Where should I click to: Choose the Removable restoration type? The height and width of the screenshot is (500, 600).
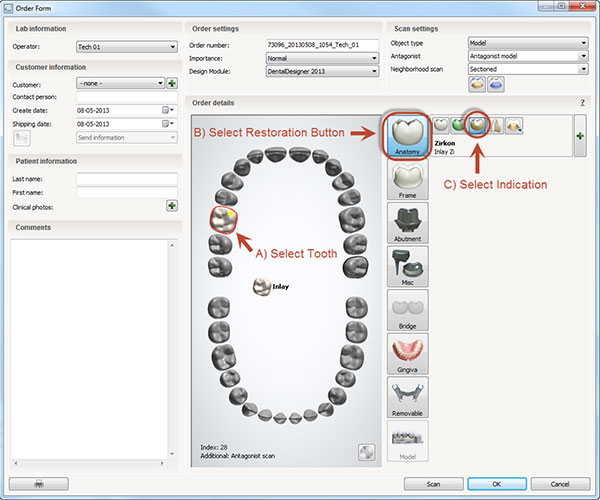pyautogui.click(x=407, y=397)
